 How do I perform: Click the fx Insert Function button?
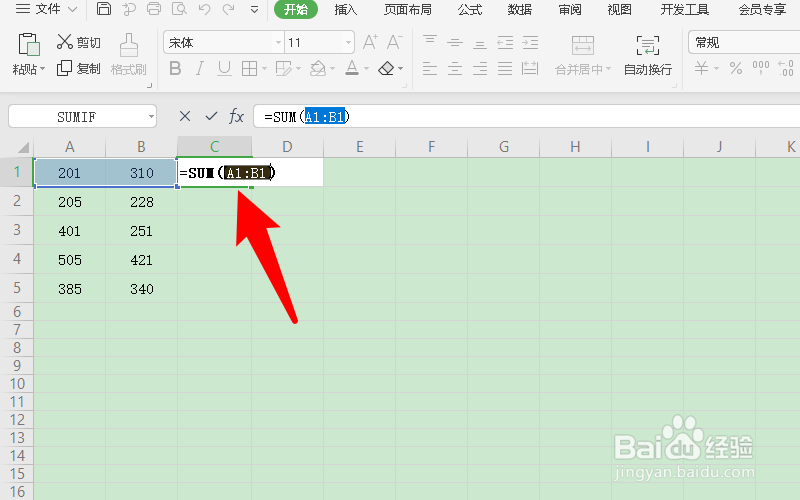point(236,116)
